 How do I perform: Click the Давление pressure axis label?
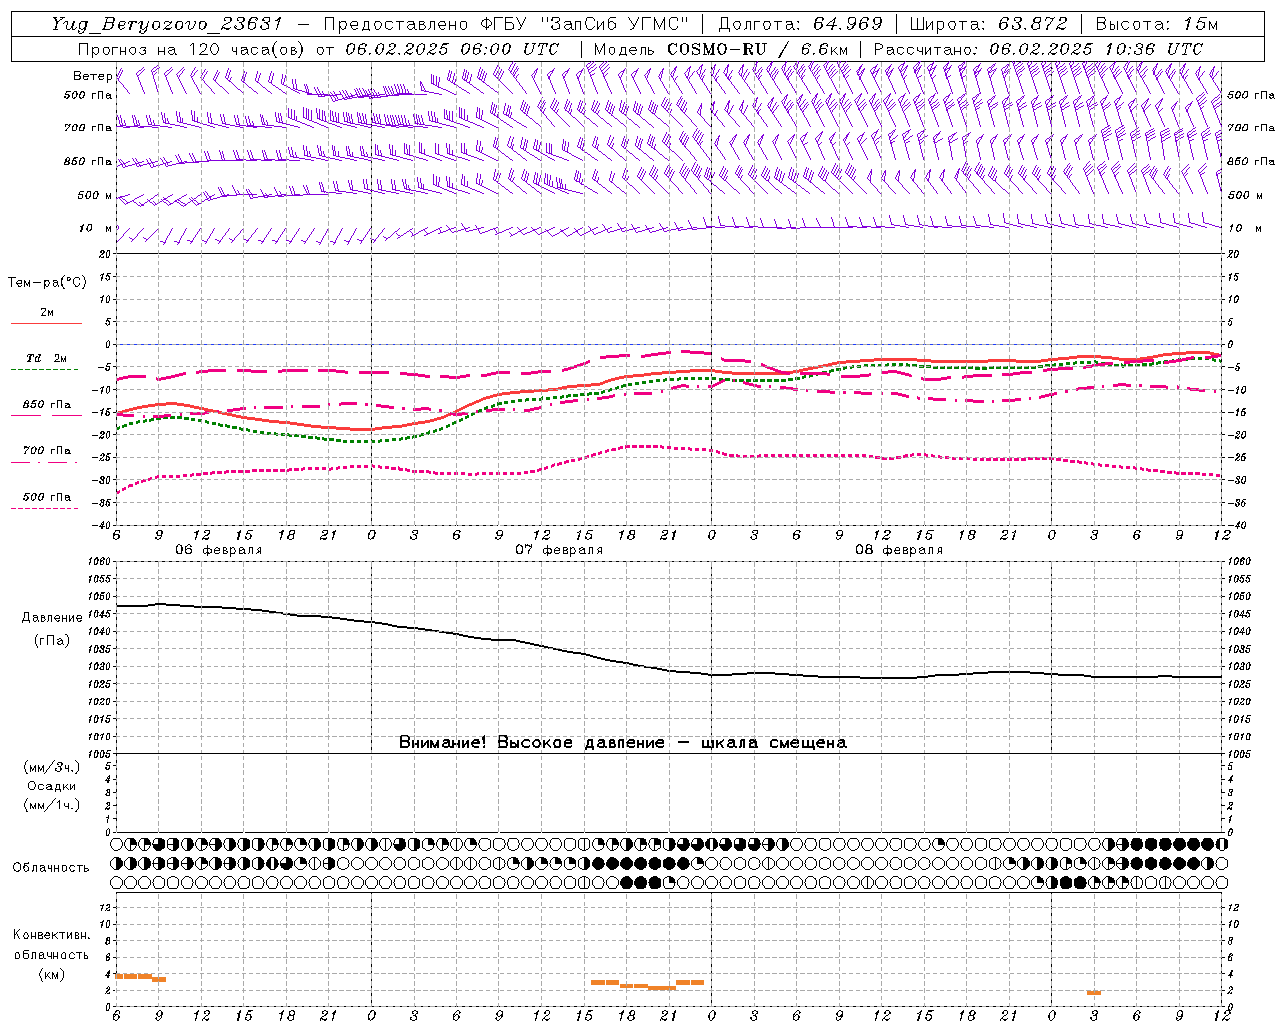coord(52,617)
